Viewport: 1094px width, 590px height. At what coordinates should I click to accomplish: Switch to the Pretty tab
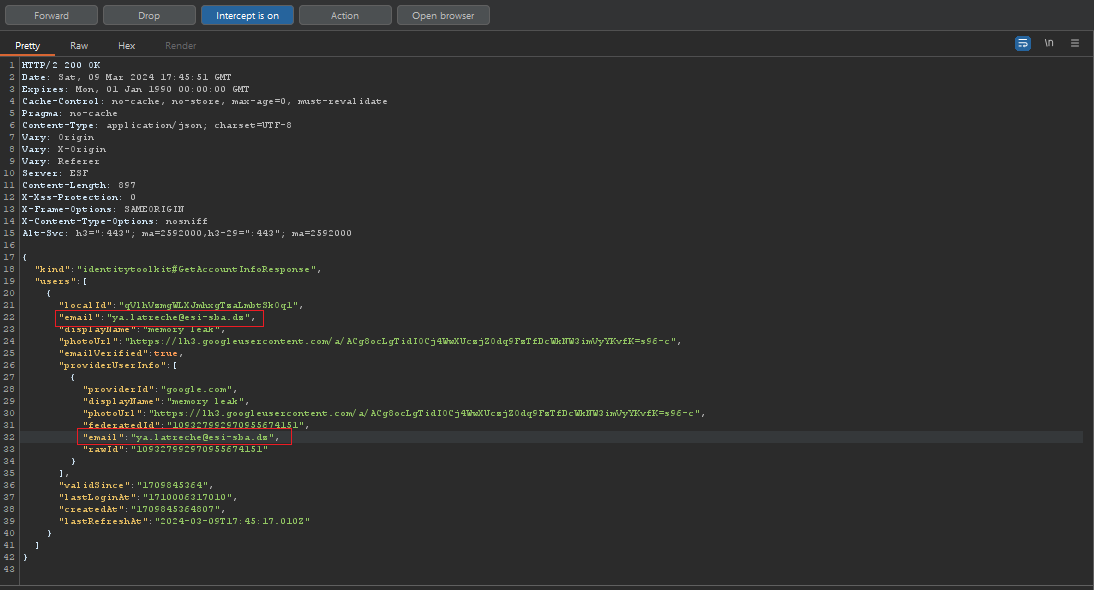(27, 46)
